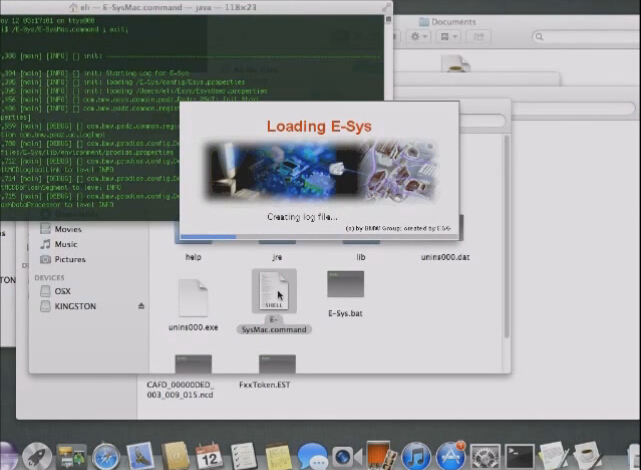Click DEVICES header in sidebar
This screenshot has width=641, height=470.
(x=49, y=278)
